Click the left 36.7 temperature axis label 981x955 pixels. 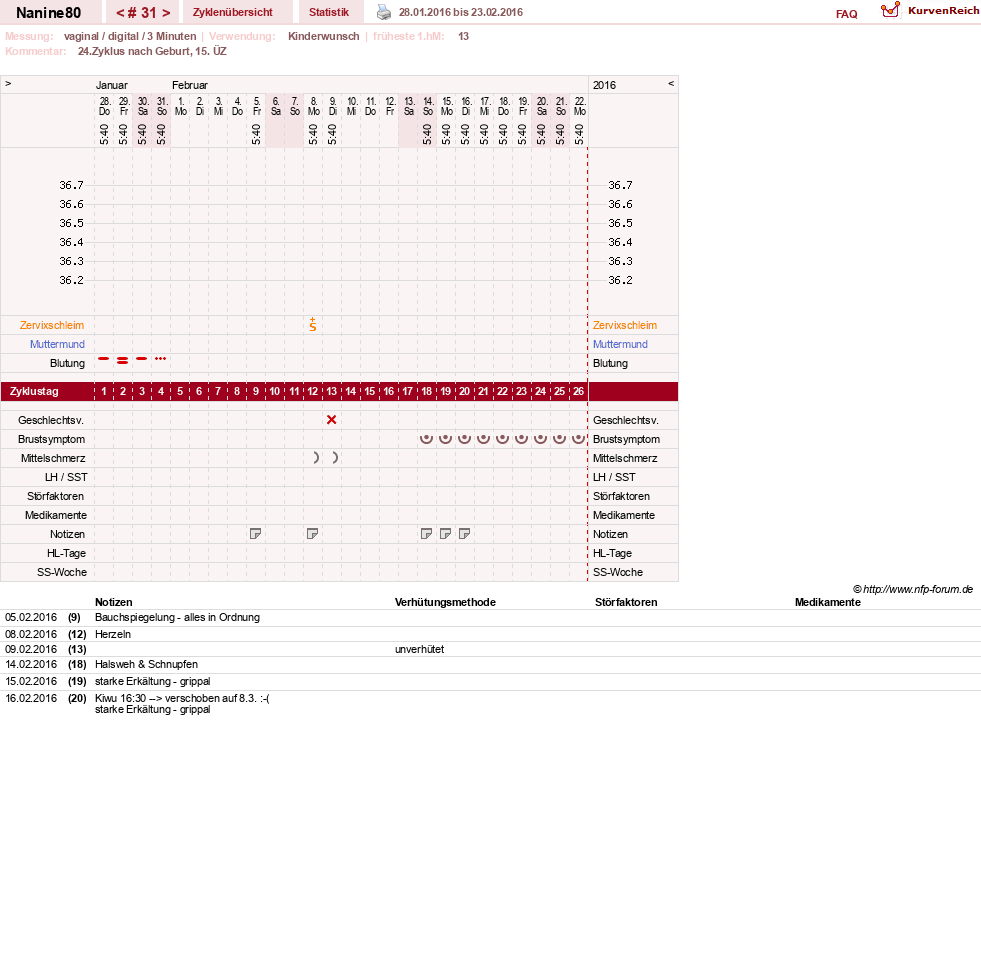click(x=71, y=185)
